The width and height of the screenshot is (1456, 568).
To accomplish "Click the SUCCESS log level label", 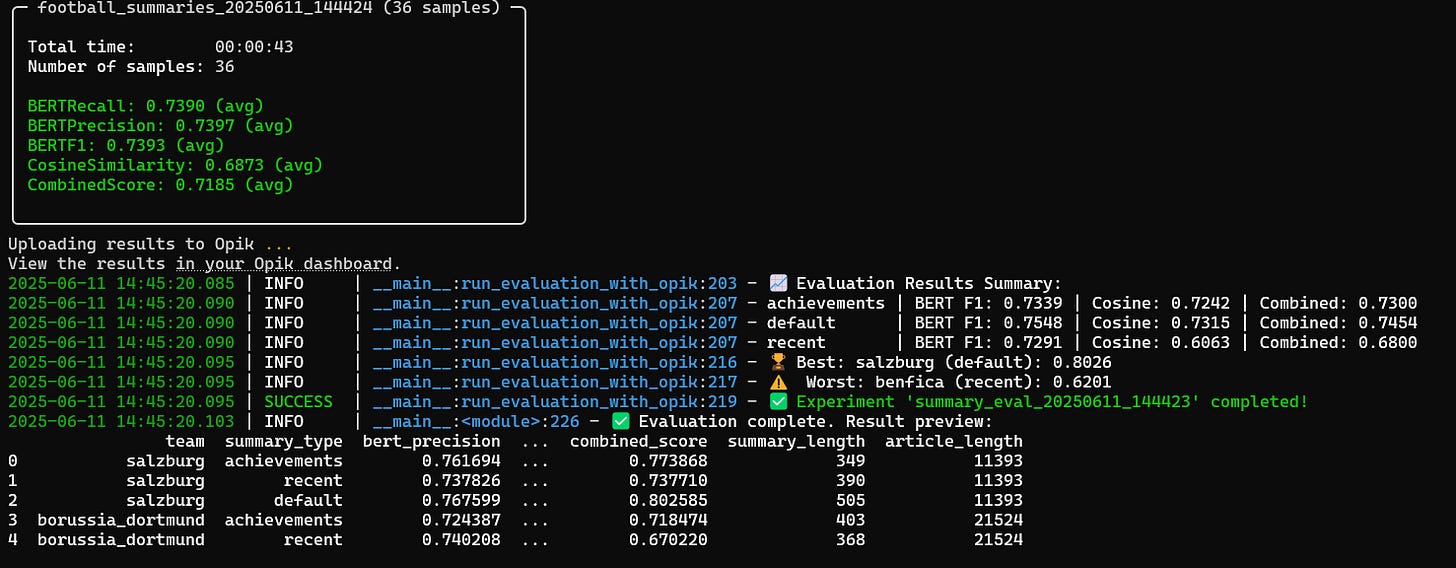I will pos(299,401).
